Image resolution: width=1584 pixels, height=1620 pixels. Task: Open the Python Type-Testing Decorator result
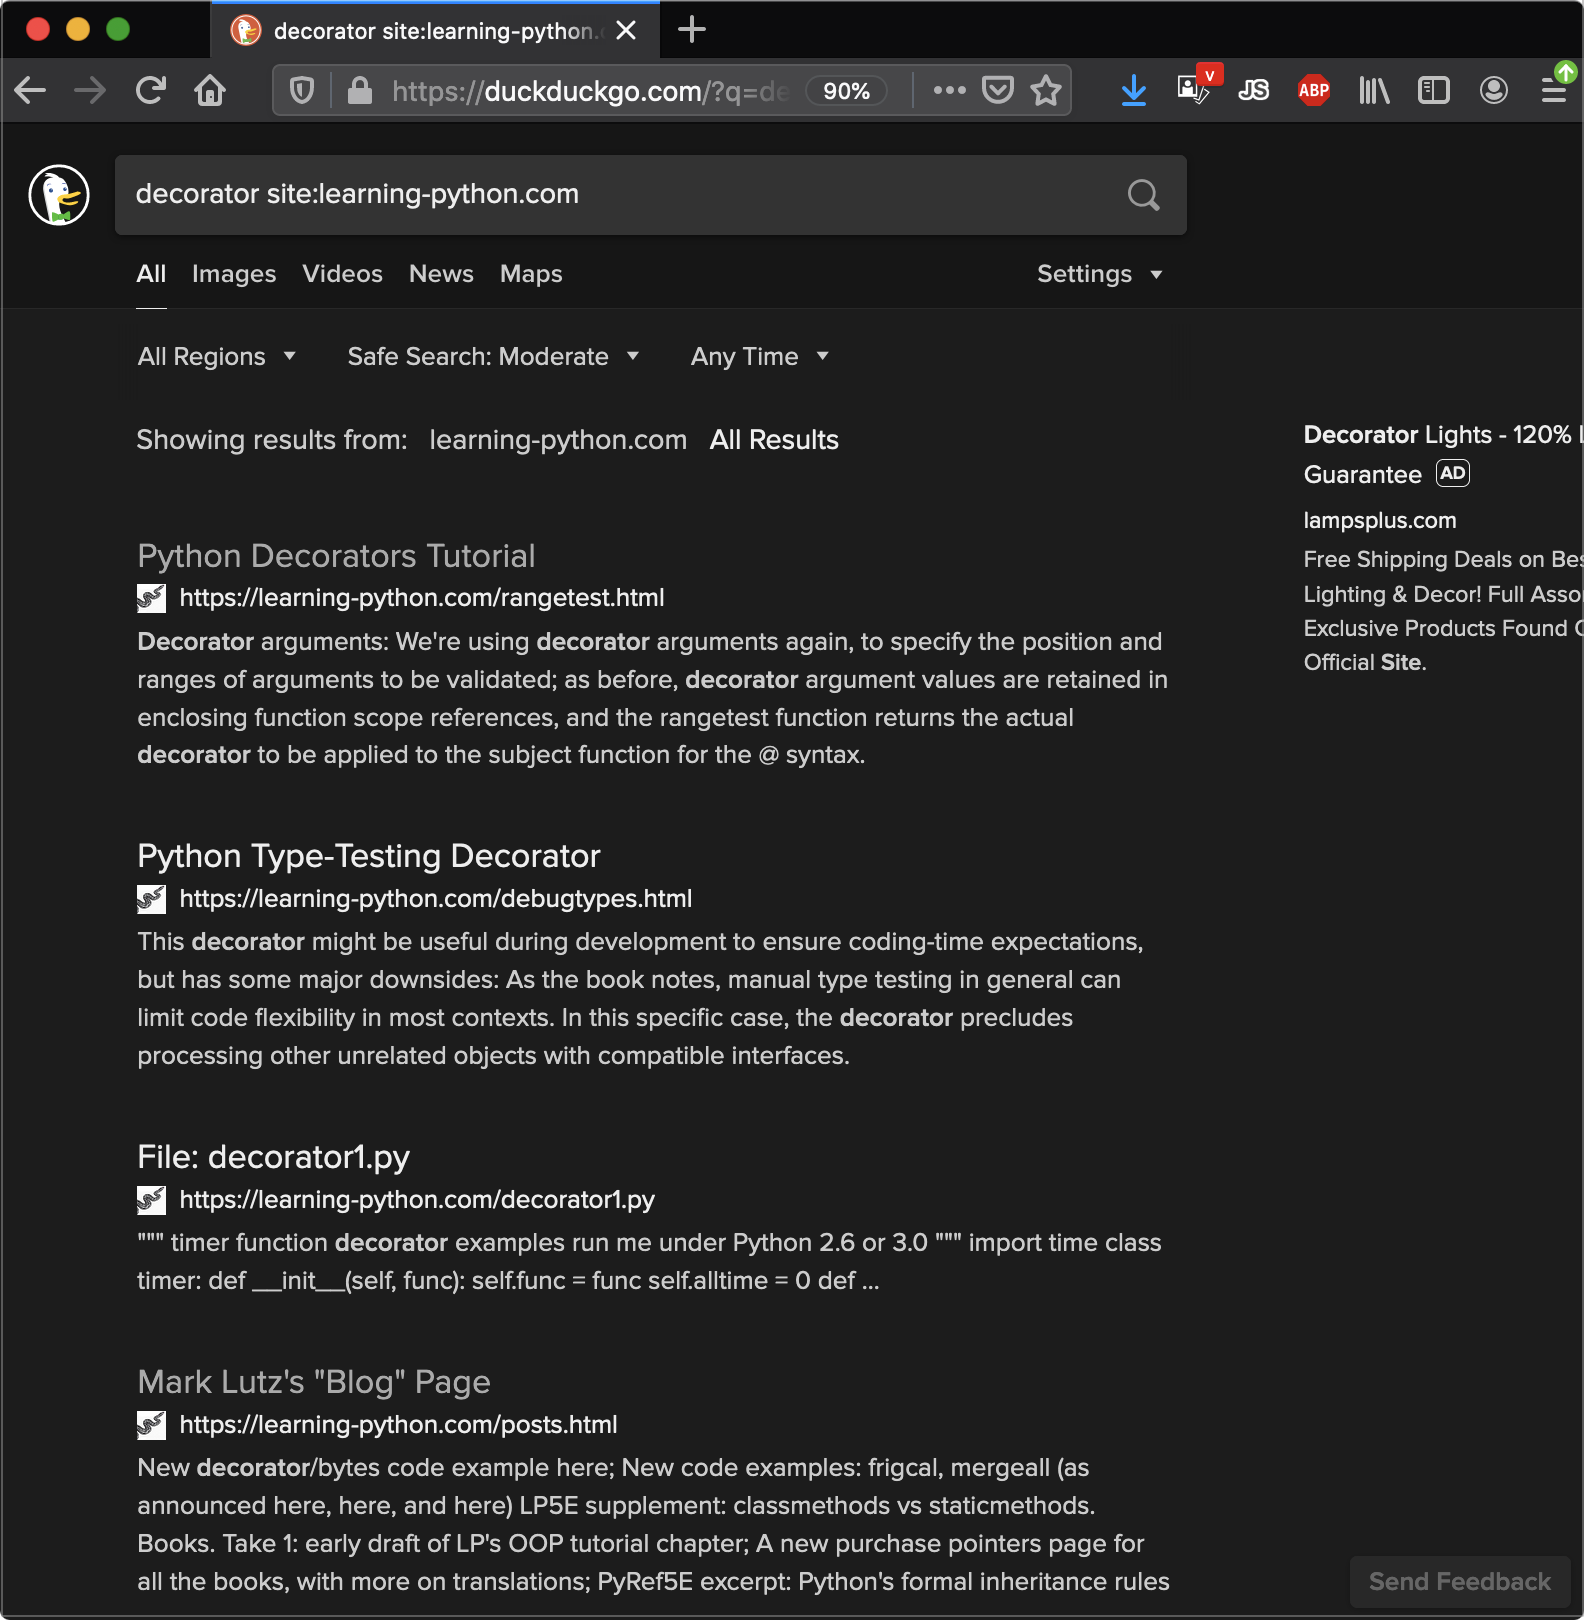coord(368,857)
